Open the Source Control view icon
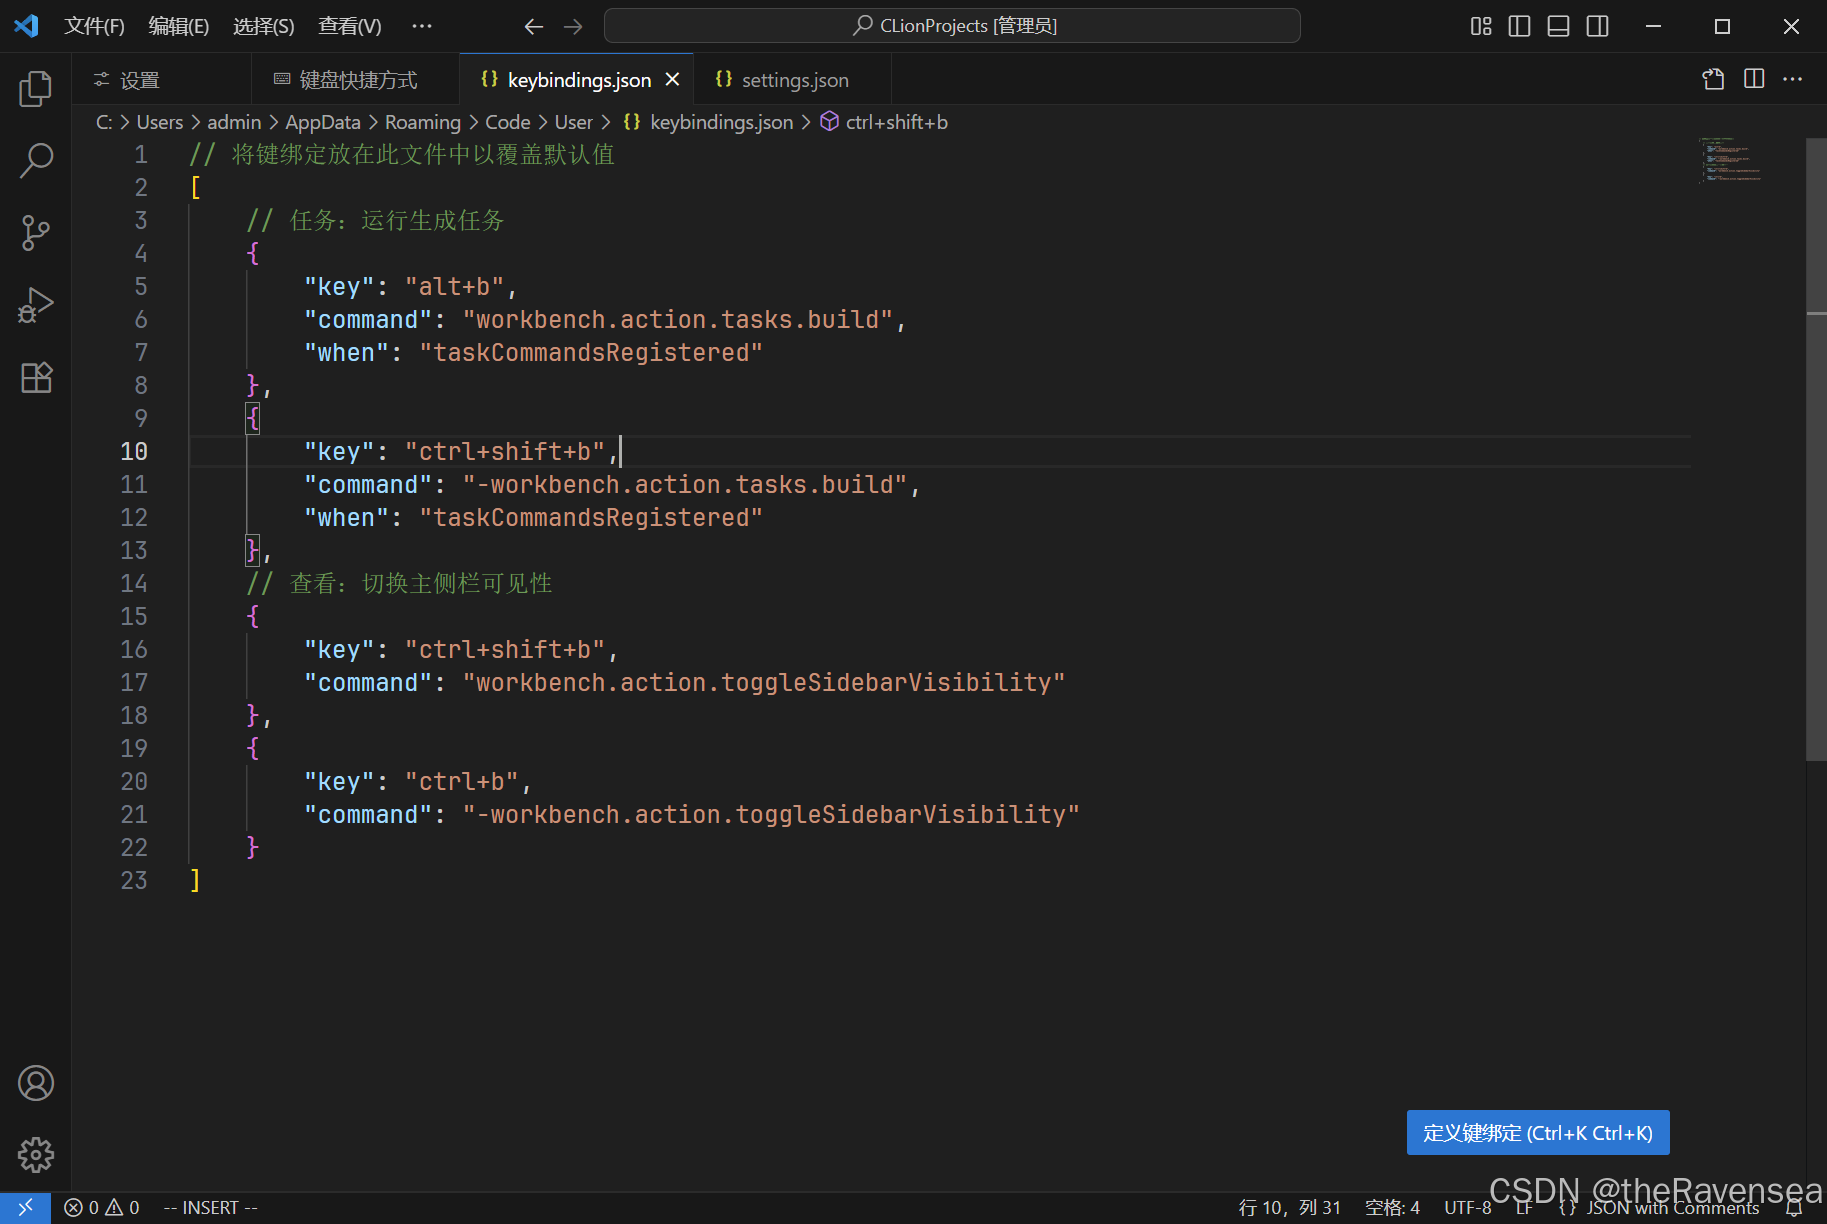This screenshot has height=1224, width=1827. pyautogui.click(x=36, y=233)
